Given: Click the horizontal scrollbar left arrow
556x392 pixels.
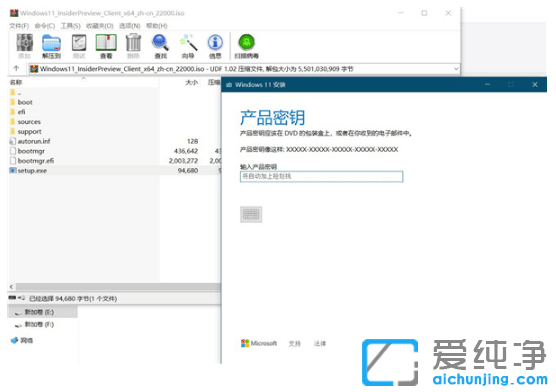Looking at the screenshot, I should [x=12, y=287].
